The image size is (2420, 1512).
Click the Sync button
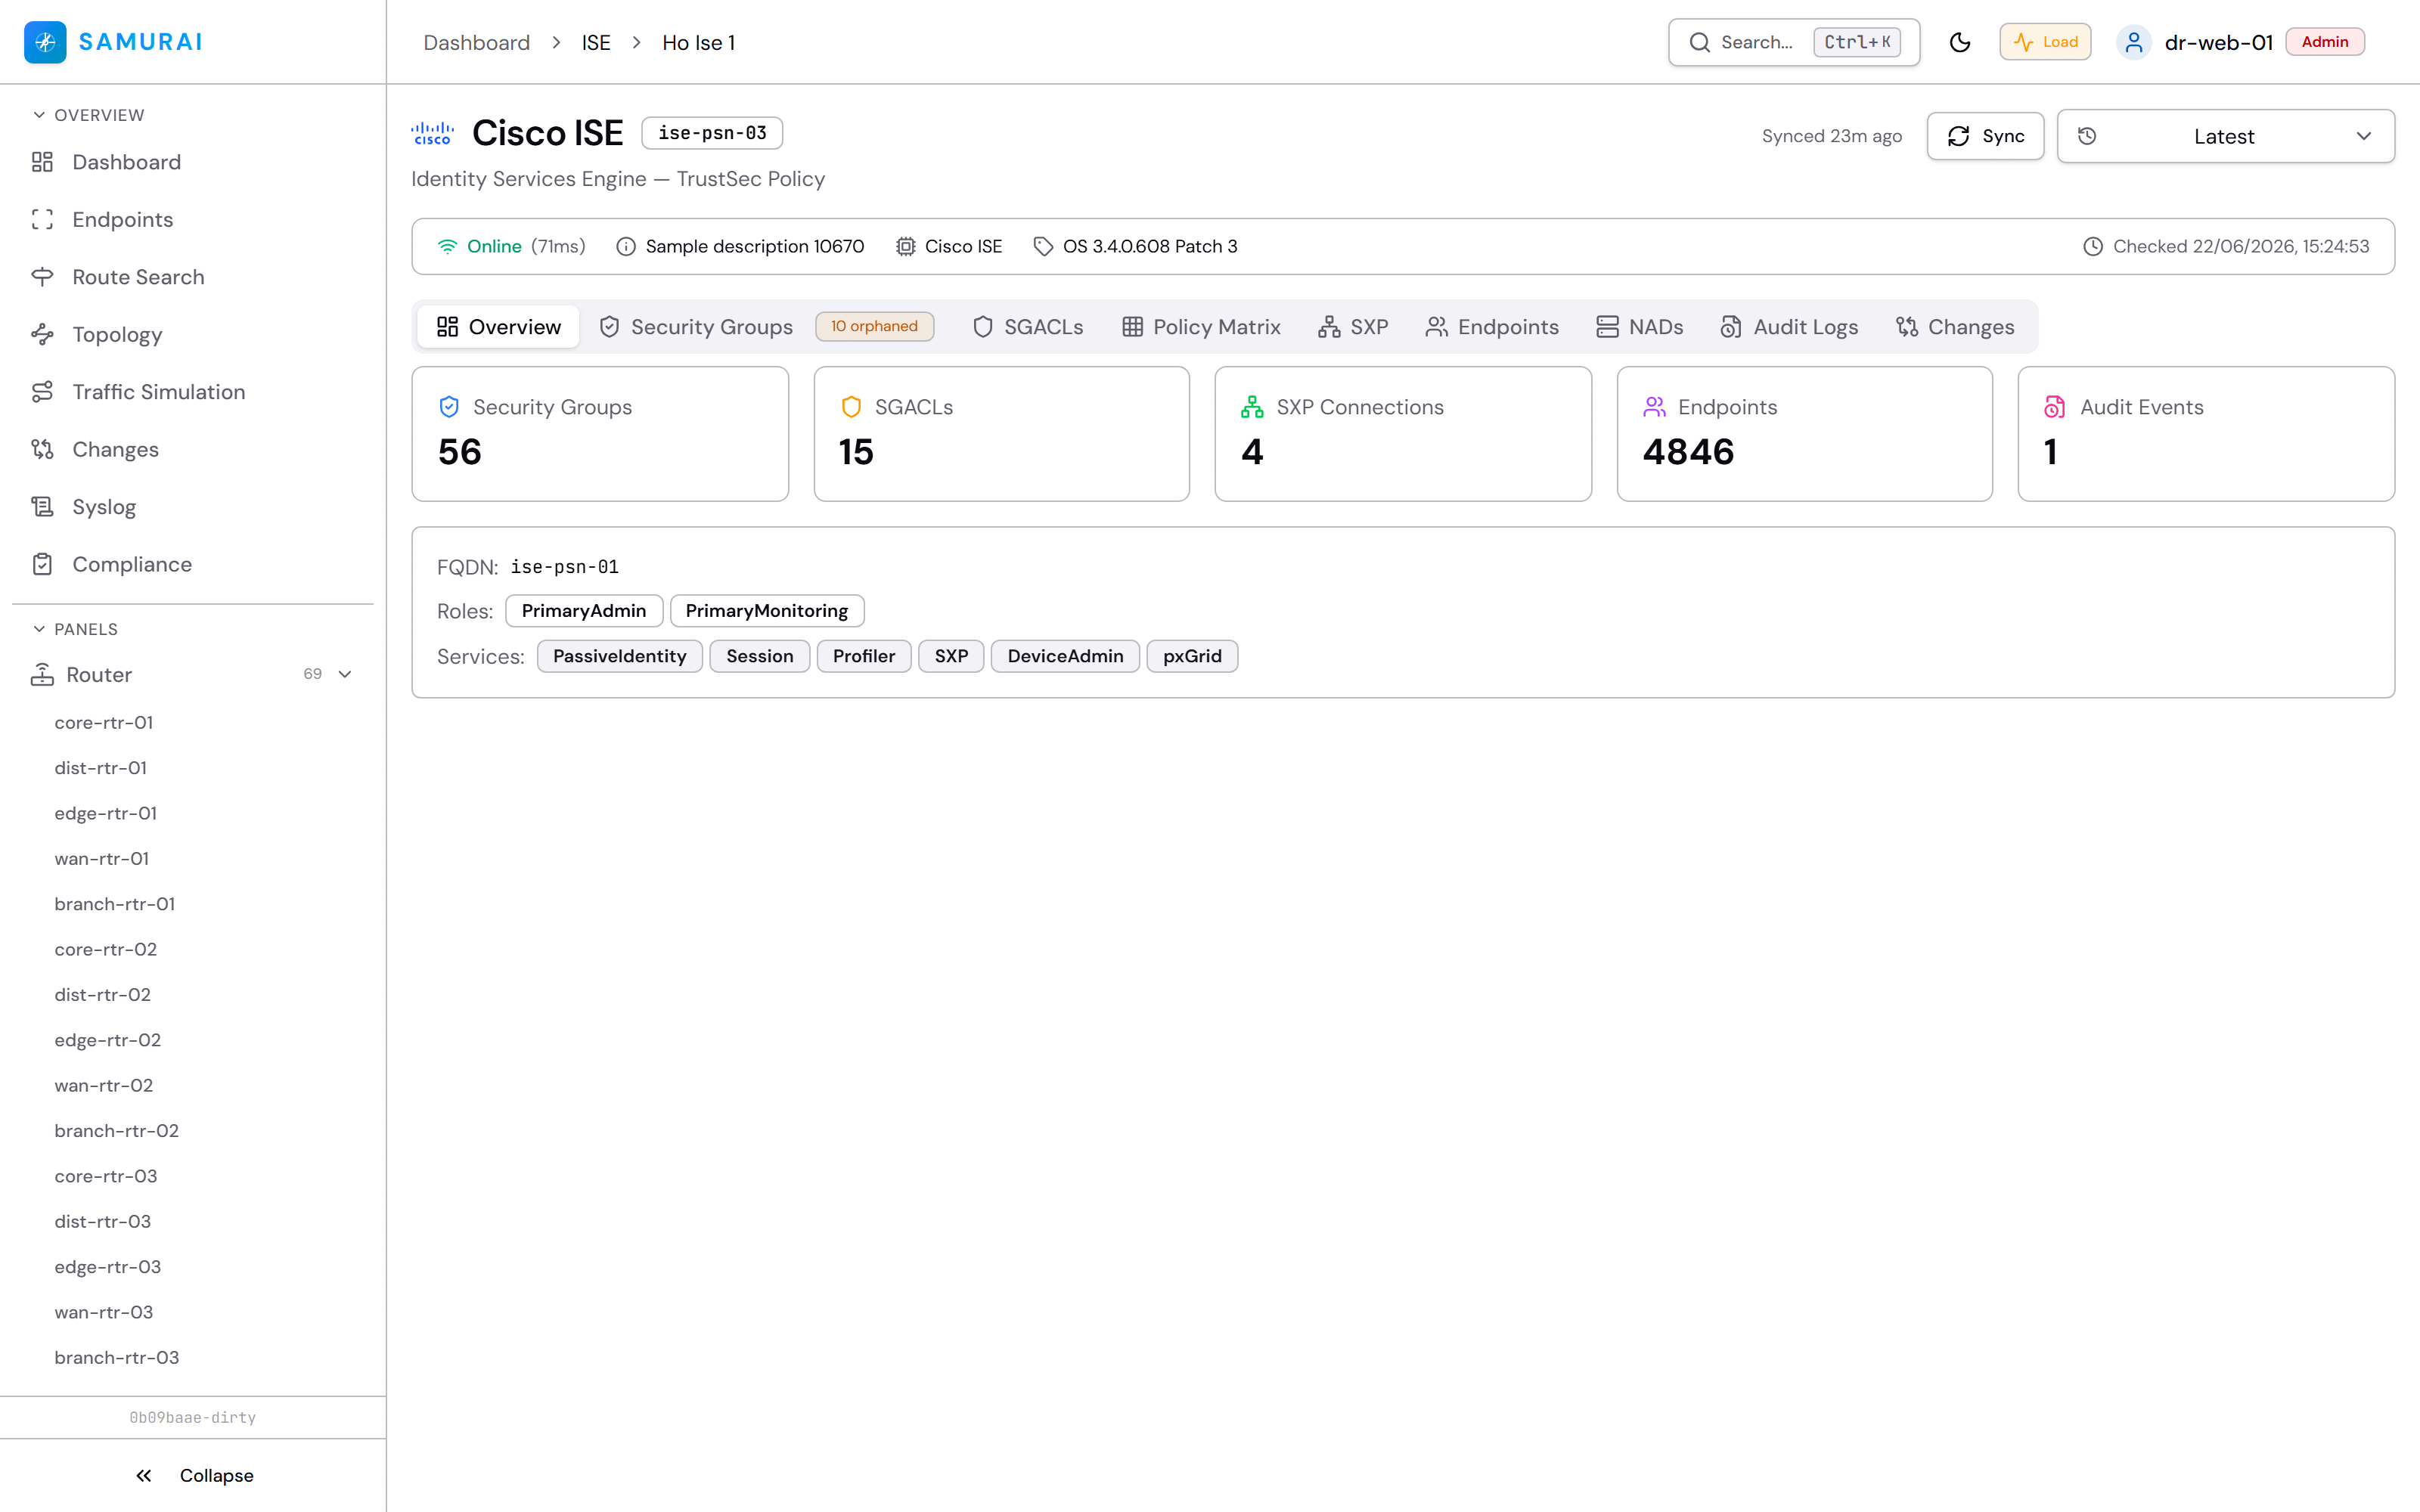[x=1985, y=136]
